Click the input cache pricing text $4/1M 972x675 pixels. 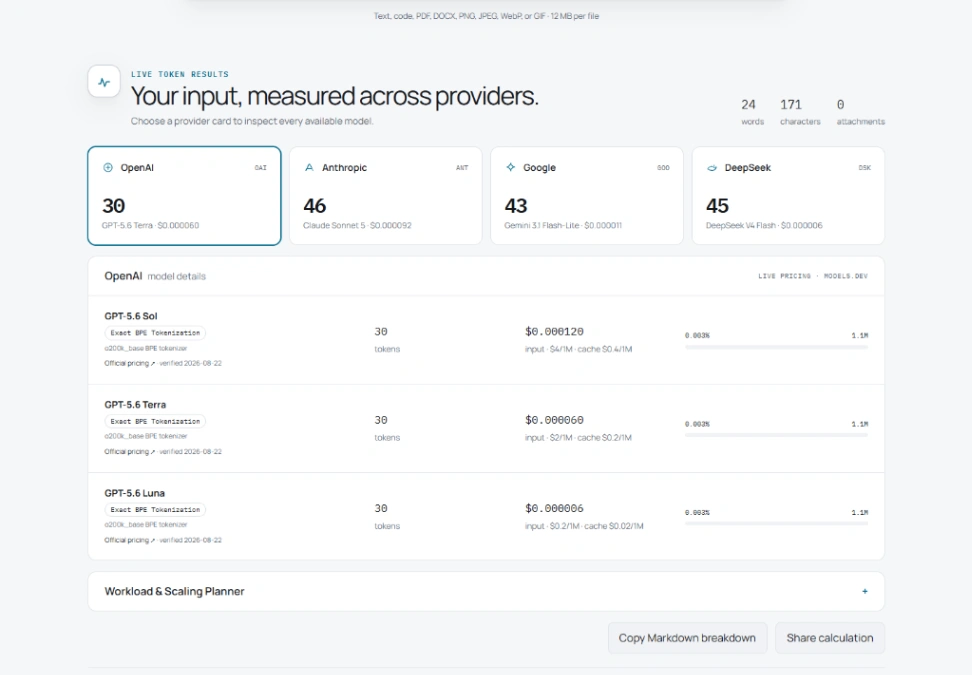coord(578,350)
